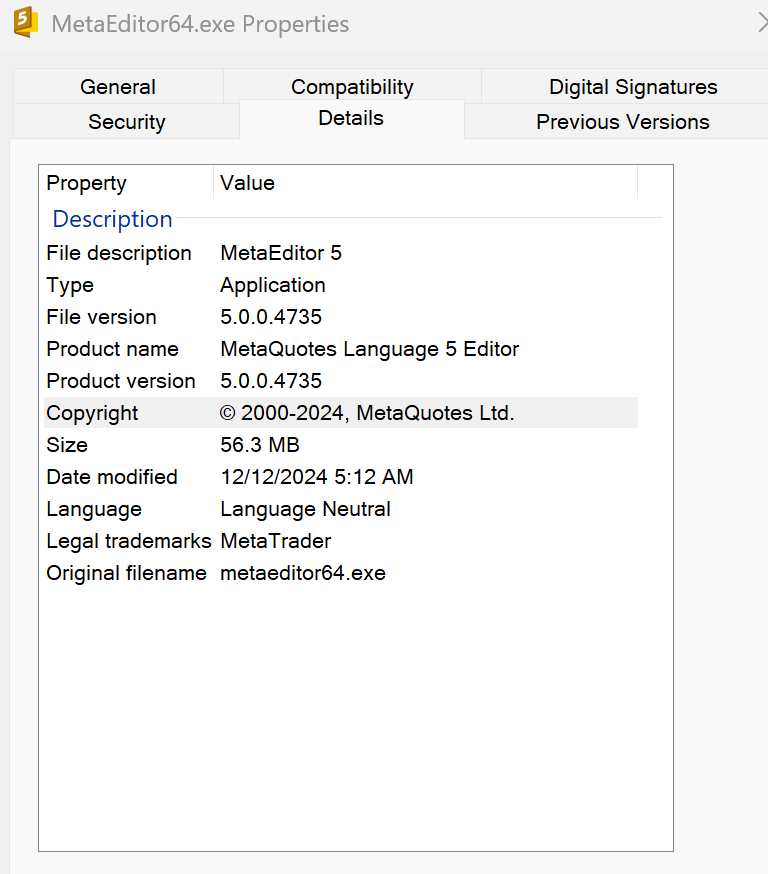Select the Description group heading

(x=113, y=219)
